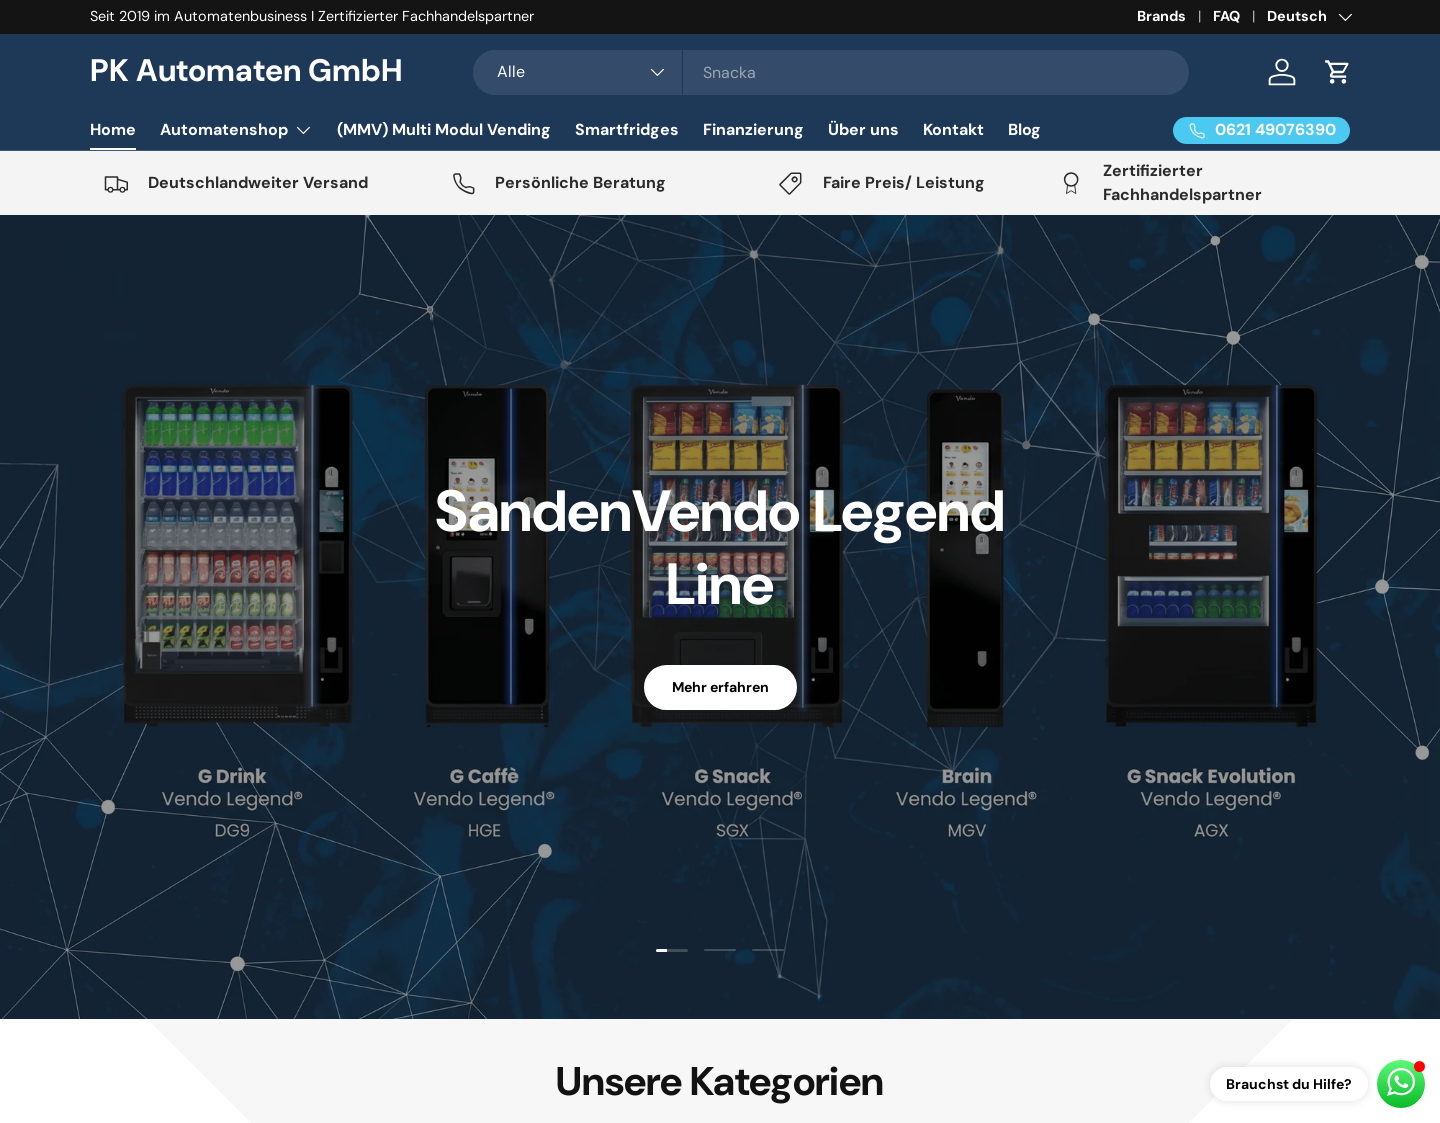Click the G Snack Evolution machine image
Screen dimensions: 1440x1123
1211,555
